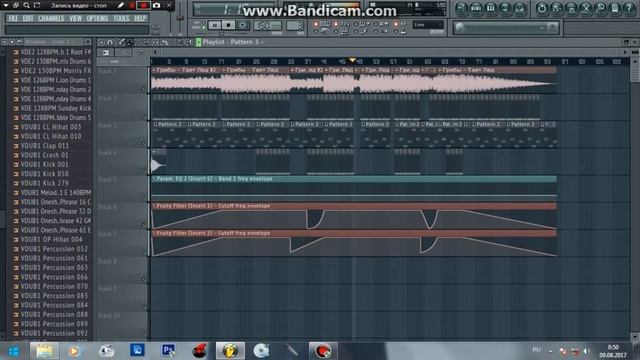Adjust the master volume slider

pos(180,18)
